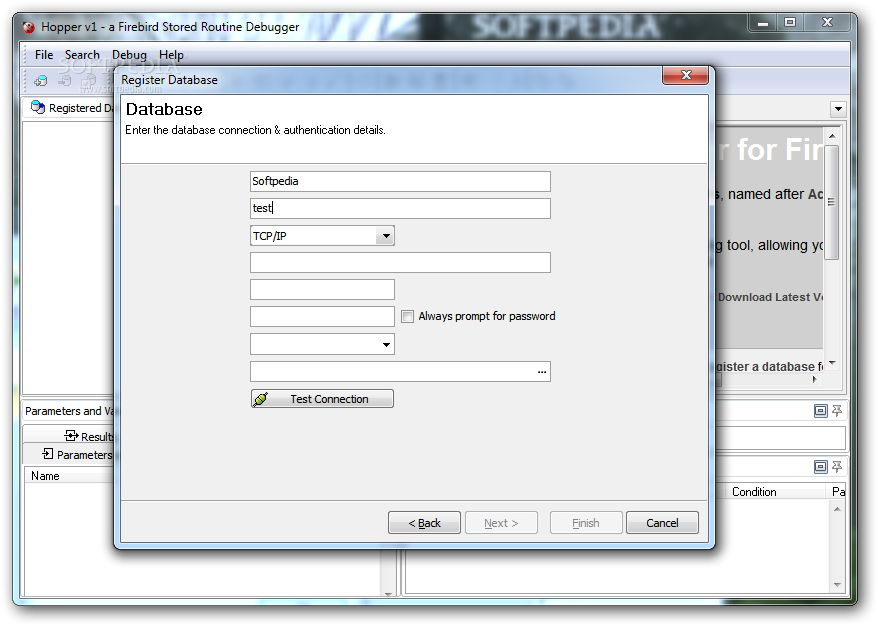Click the Parameters and Values panel title

click(69, 410)
